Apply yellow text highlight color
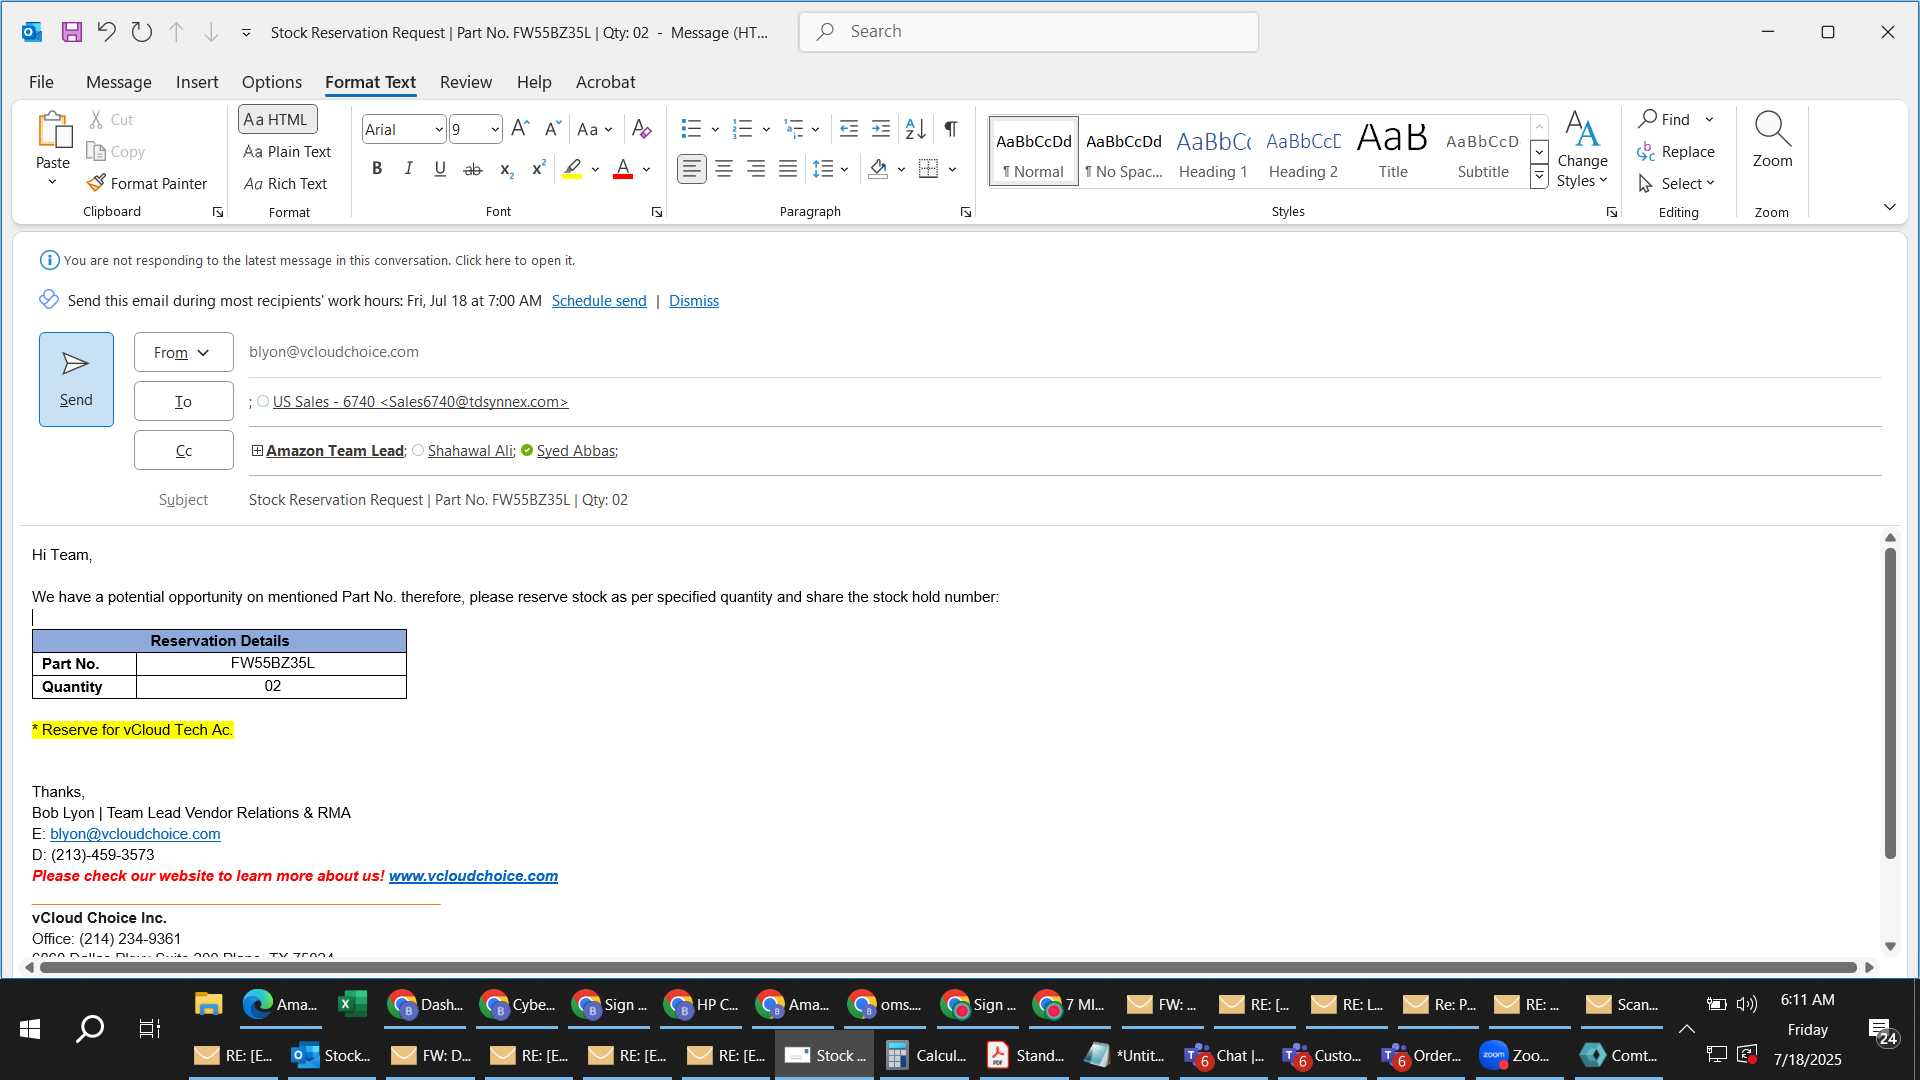The height and width of the screenshot is (1080, 1920). (572, 169)
